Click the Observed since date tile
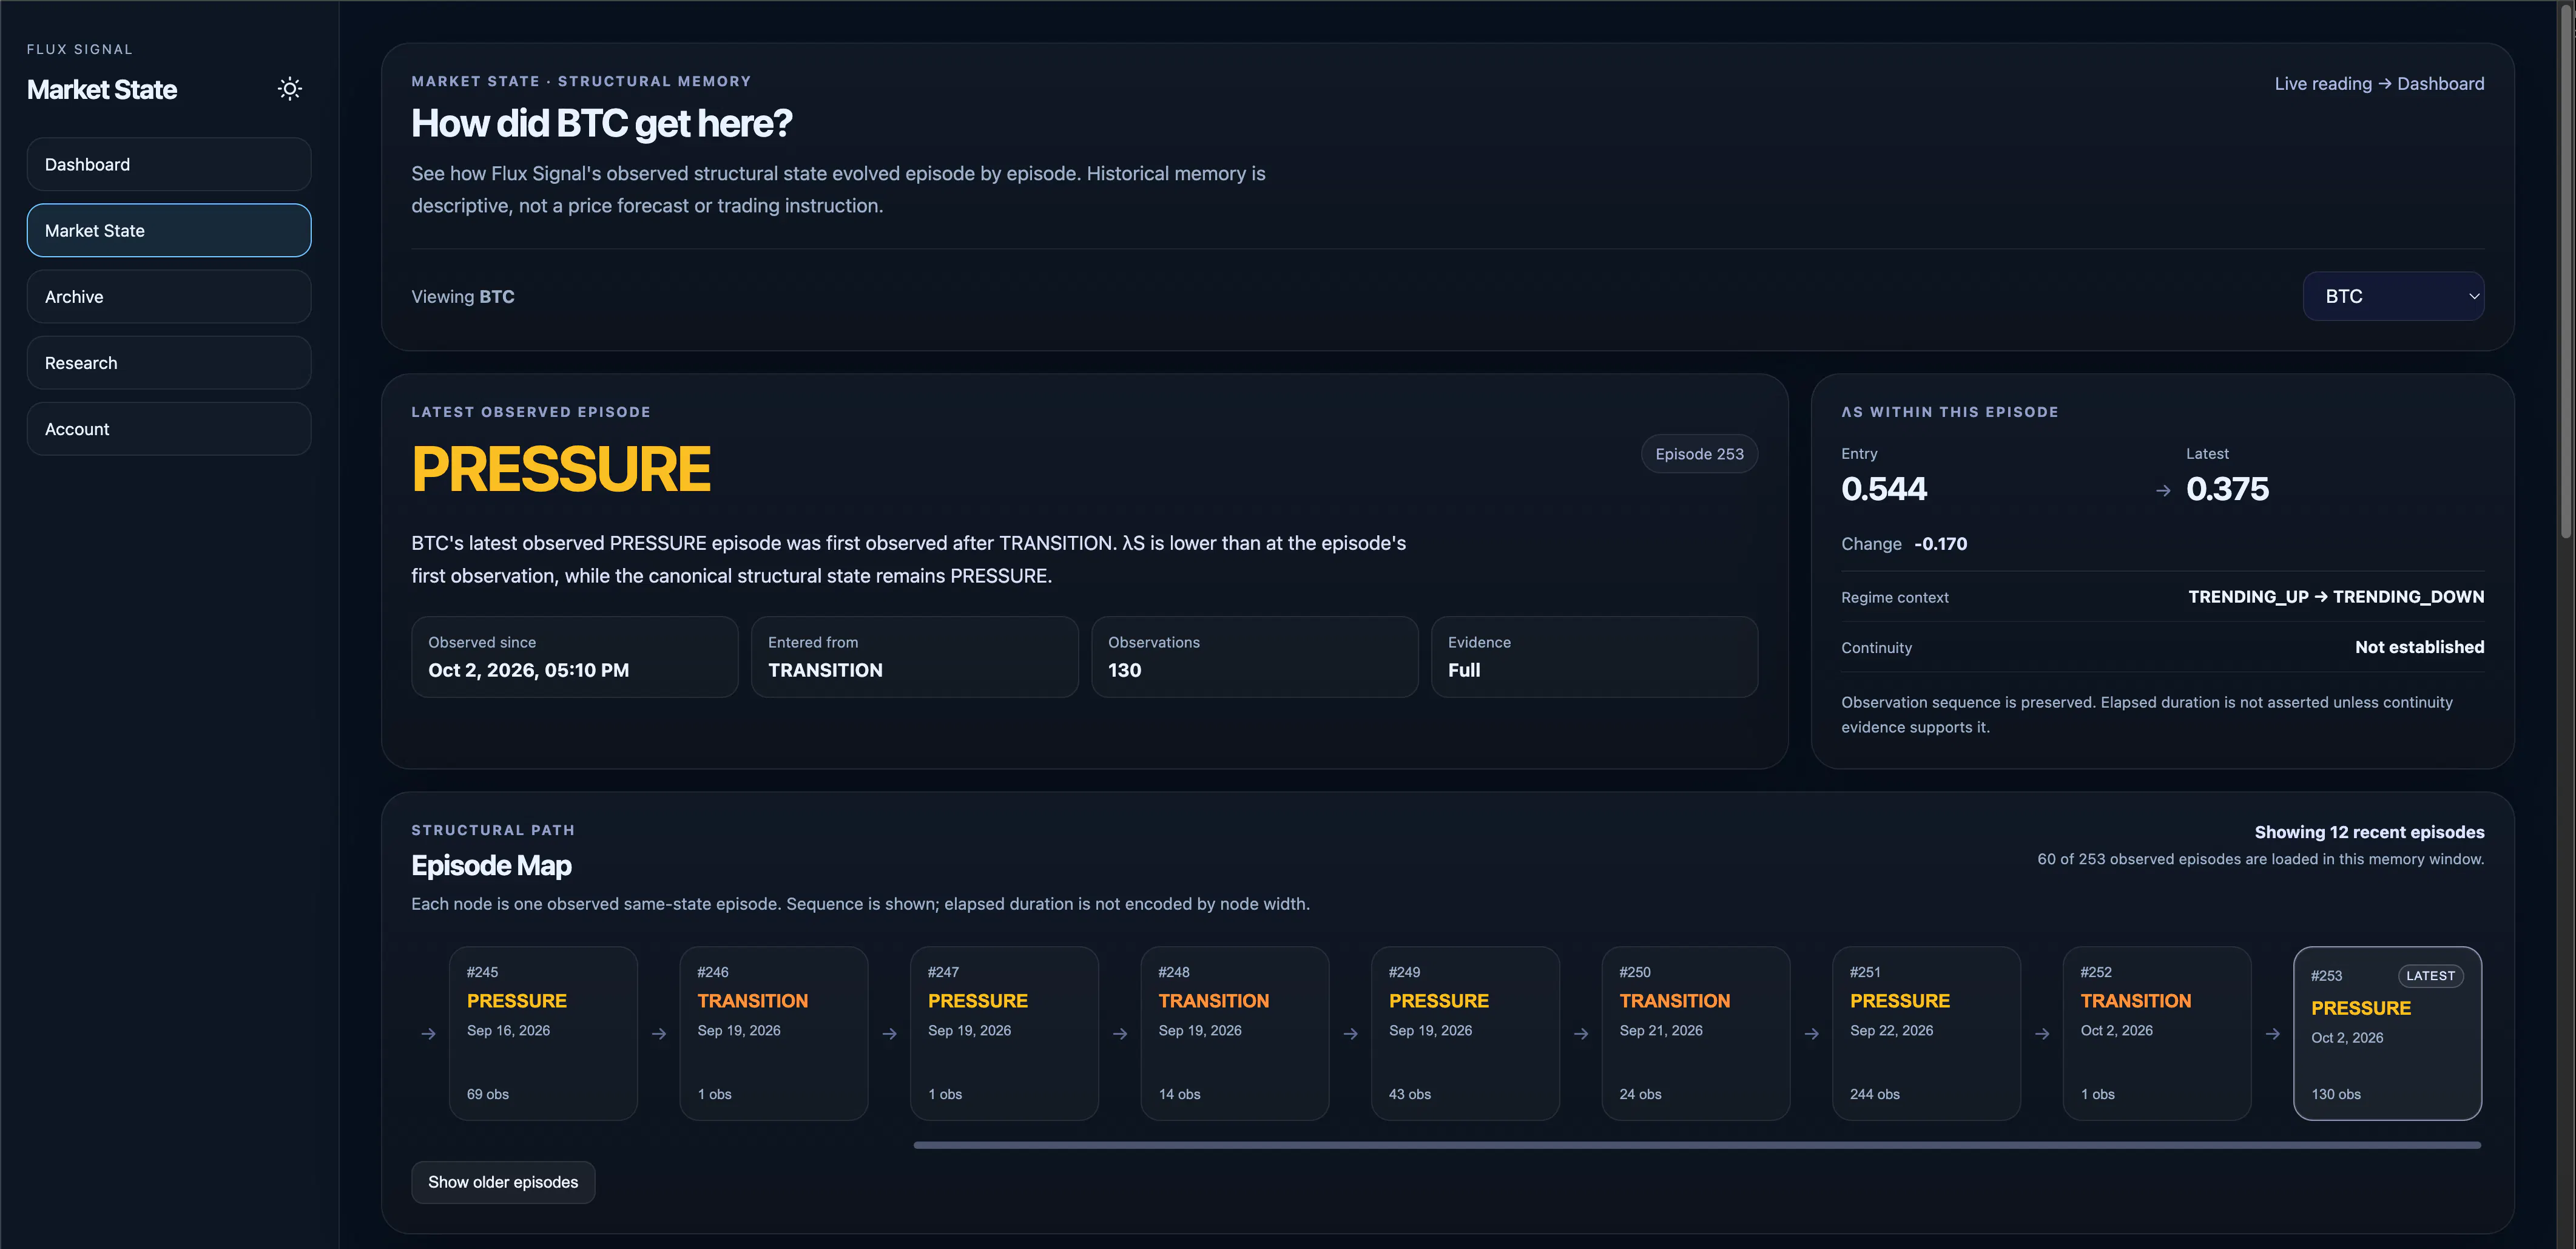This screenshot has height=1249, width=2576. click(x=575, y=657)
